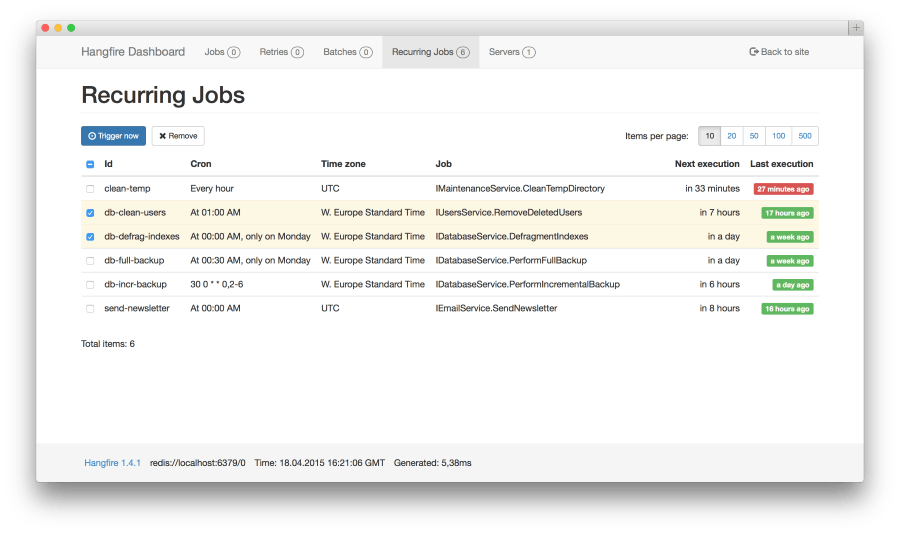Click the db-full-backup 'a week ago' badge
Image resolution: width=900 pixels, height=534 pixels.
tap(790, 261)
